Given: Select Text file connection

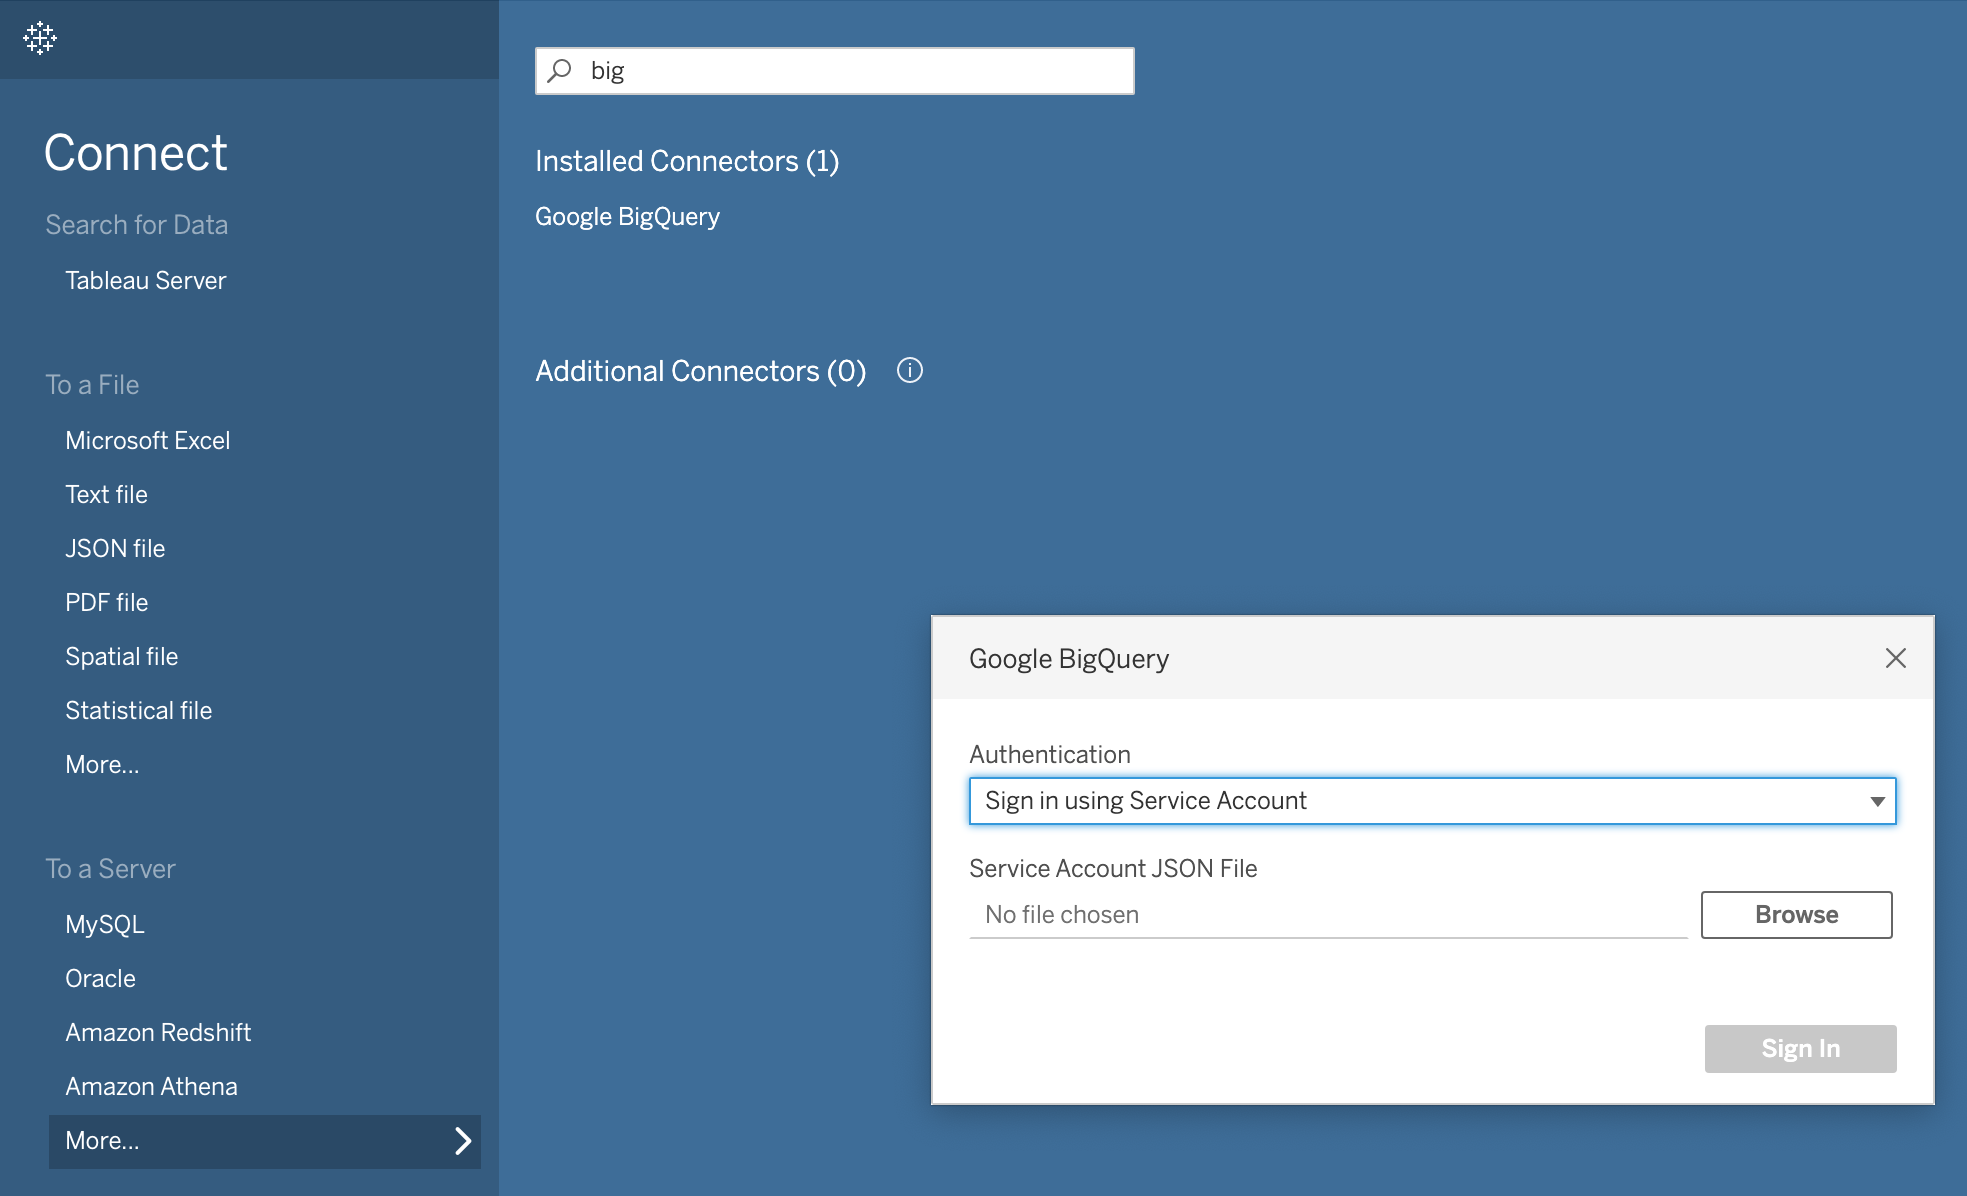Looking at the screenshot, I should click(x=106, y=494).
